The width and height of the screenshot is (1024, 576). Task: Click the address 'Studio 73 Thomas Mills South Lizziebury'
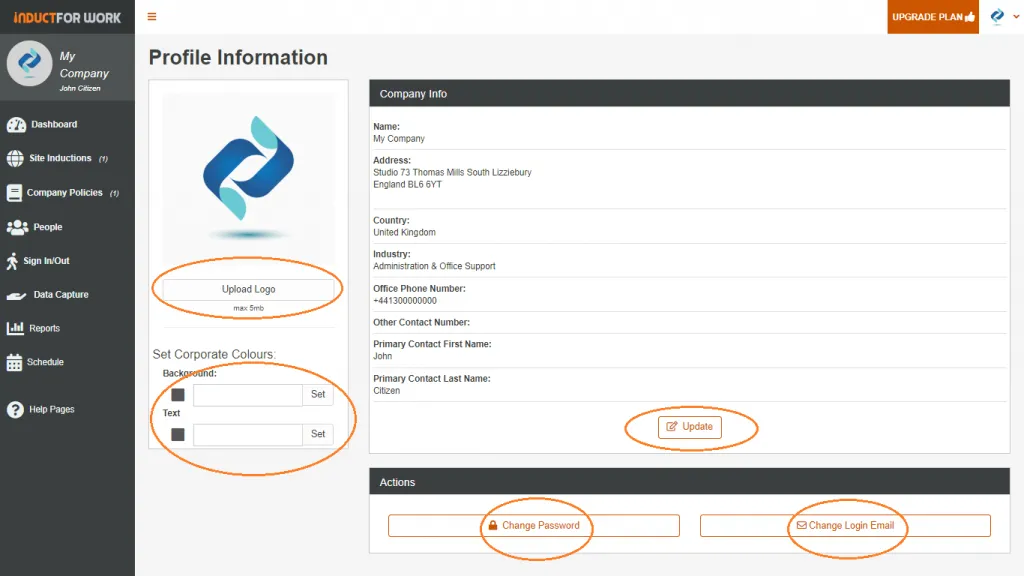click(x=452, y=172)
